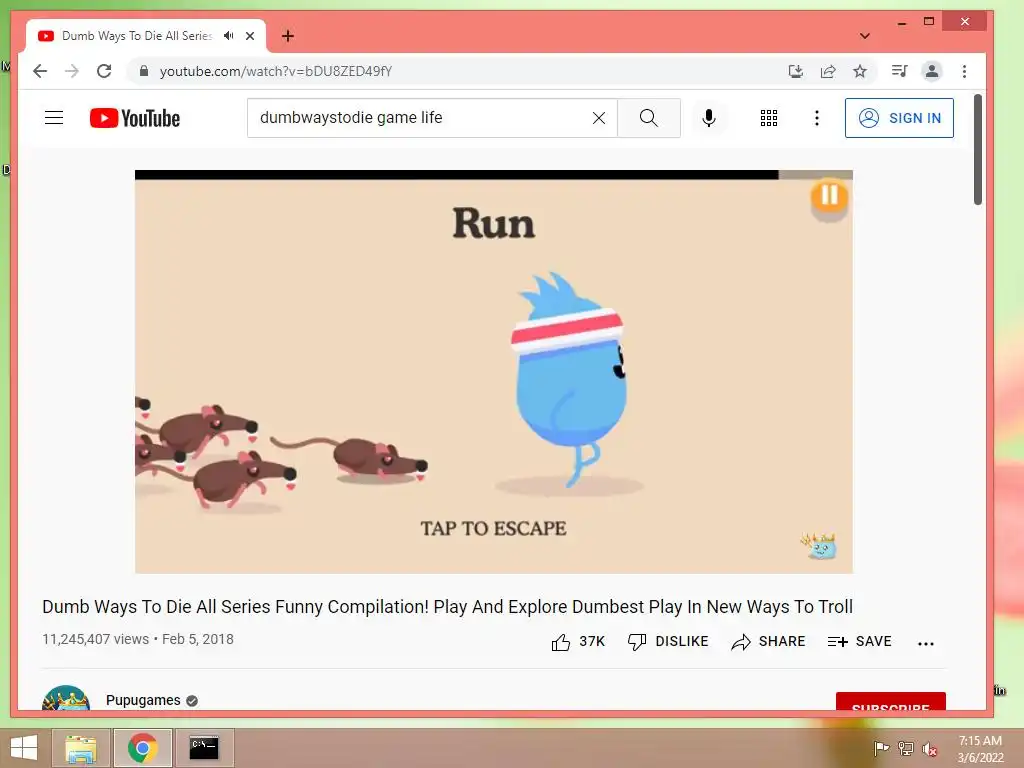Open Command Prompt from taskbar
Viewport: 1024px width, 768px height.
click(x=204, y=748)
